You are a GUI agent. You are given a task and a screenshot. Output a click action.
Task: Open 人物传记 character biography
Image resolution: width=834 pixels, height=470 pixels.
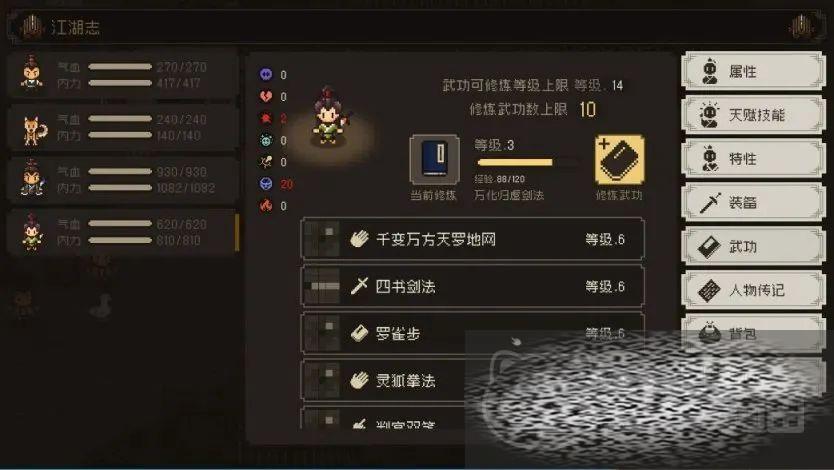(753, 290)
